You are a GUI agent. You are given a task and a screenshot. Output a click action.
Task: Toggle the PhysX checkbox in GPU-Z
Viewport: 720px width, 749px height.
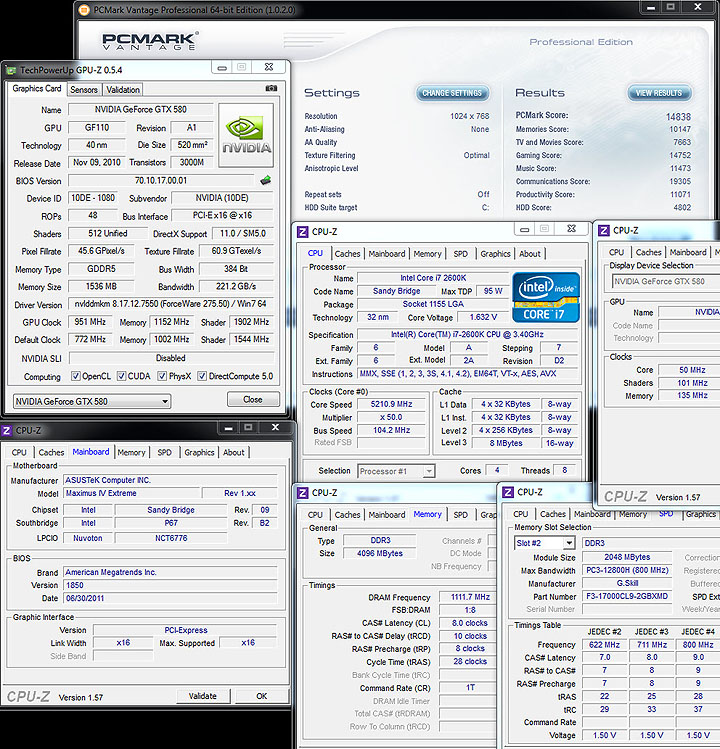pyautogui.click(x=162, y=376)
